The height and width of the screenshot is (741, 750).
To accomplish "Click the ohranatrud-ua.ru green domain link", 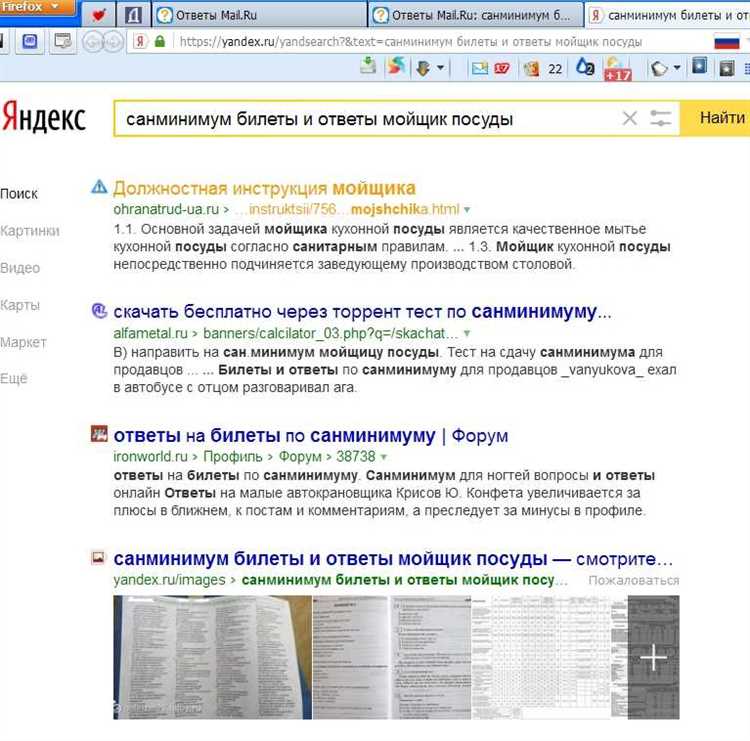I will coord(165,210).
